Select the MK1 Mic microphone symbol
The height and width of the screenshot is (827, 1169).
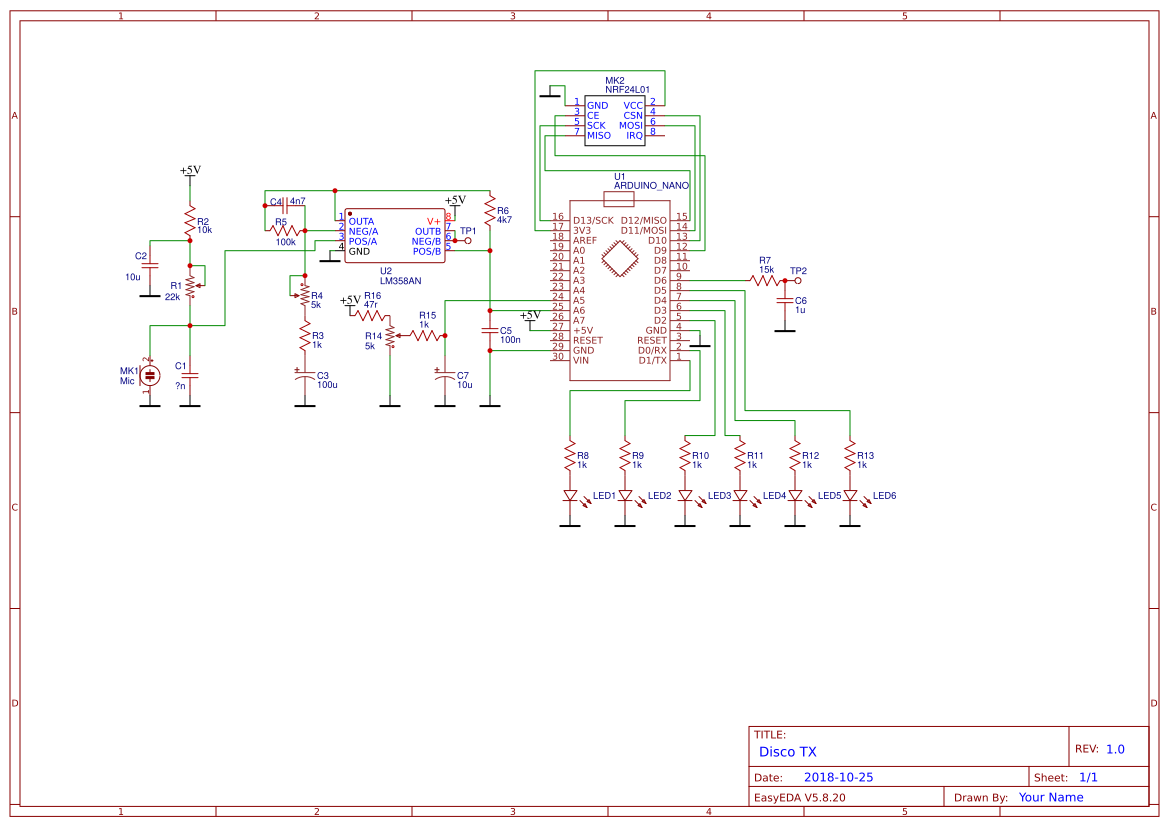[x=150, y=376]
